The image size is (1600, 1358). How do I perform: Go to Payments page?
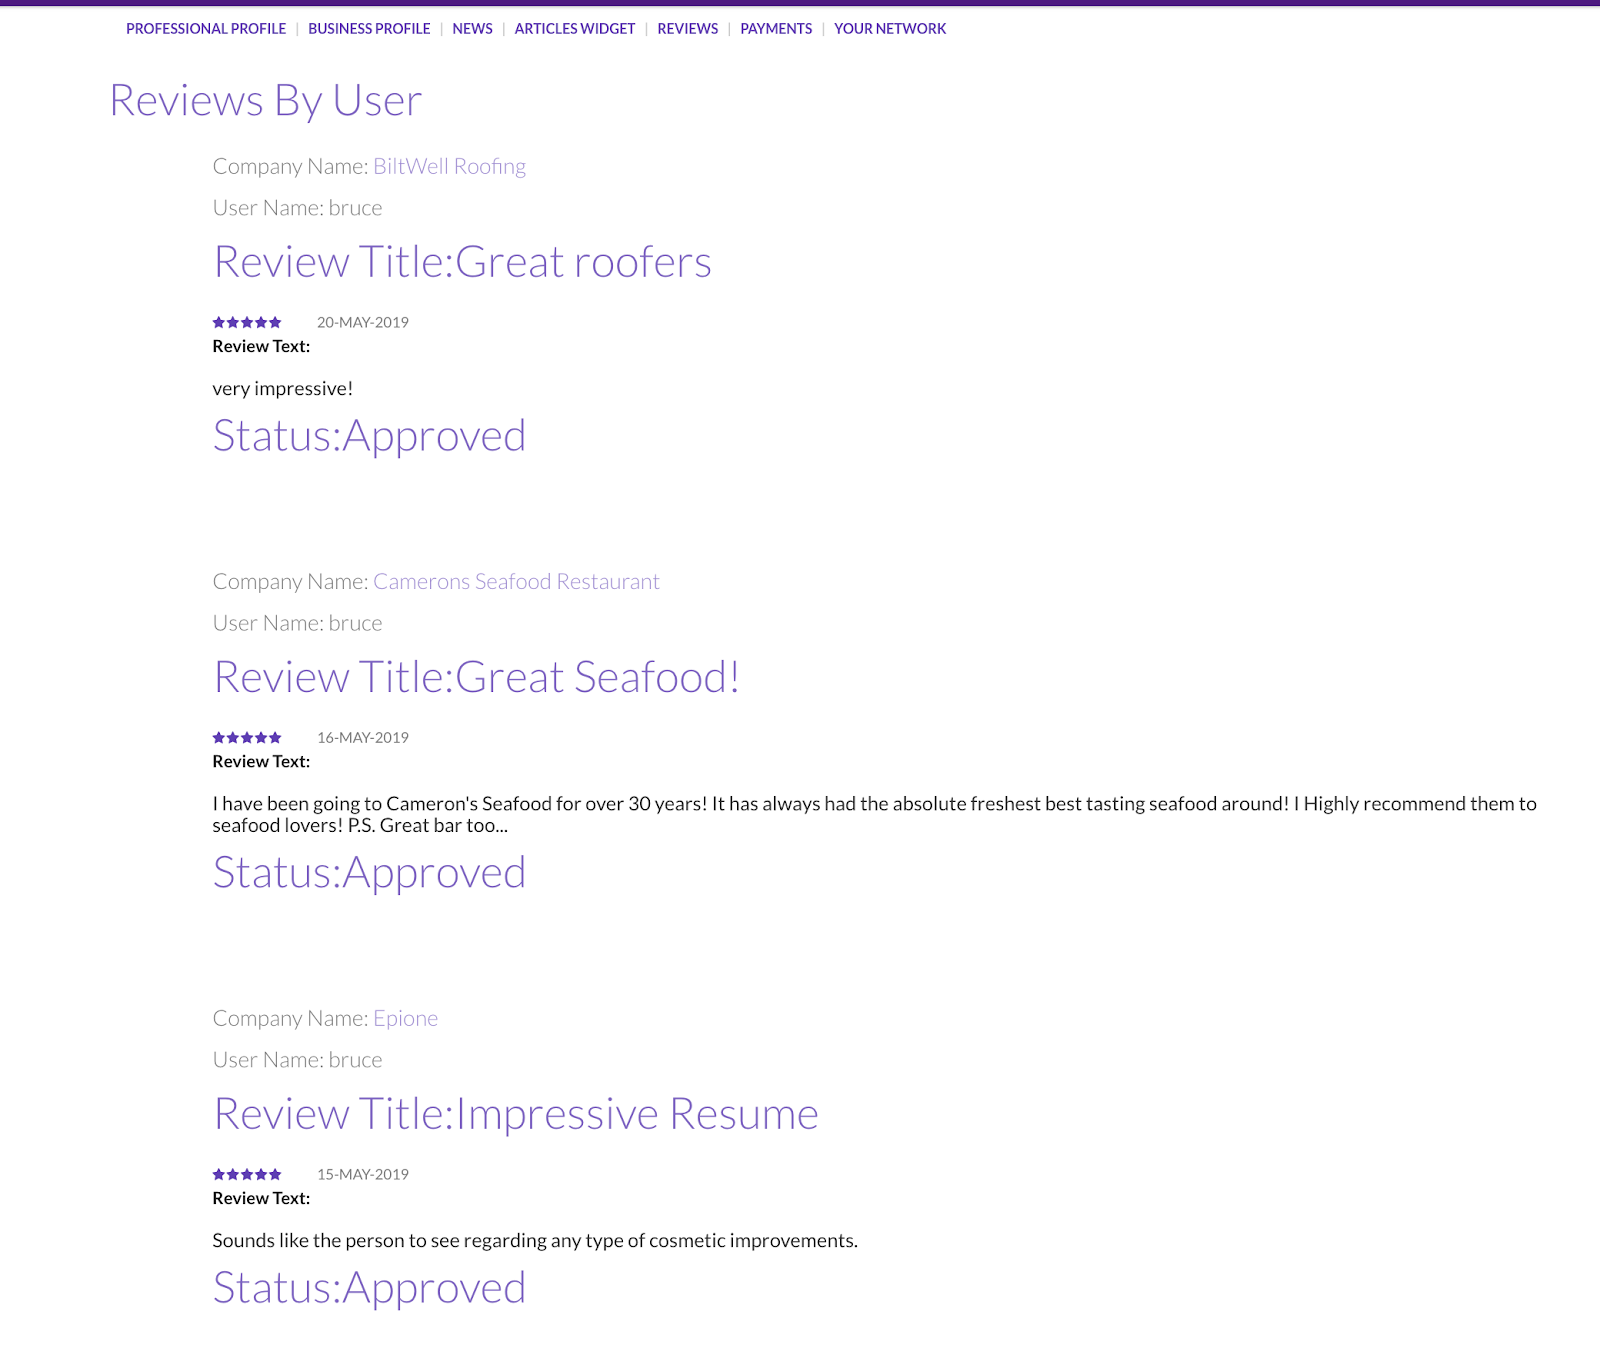pyautogui.click(x=776, y=29)
